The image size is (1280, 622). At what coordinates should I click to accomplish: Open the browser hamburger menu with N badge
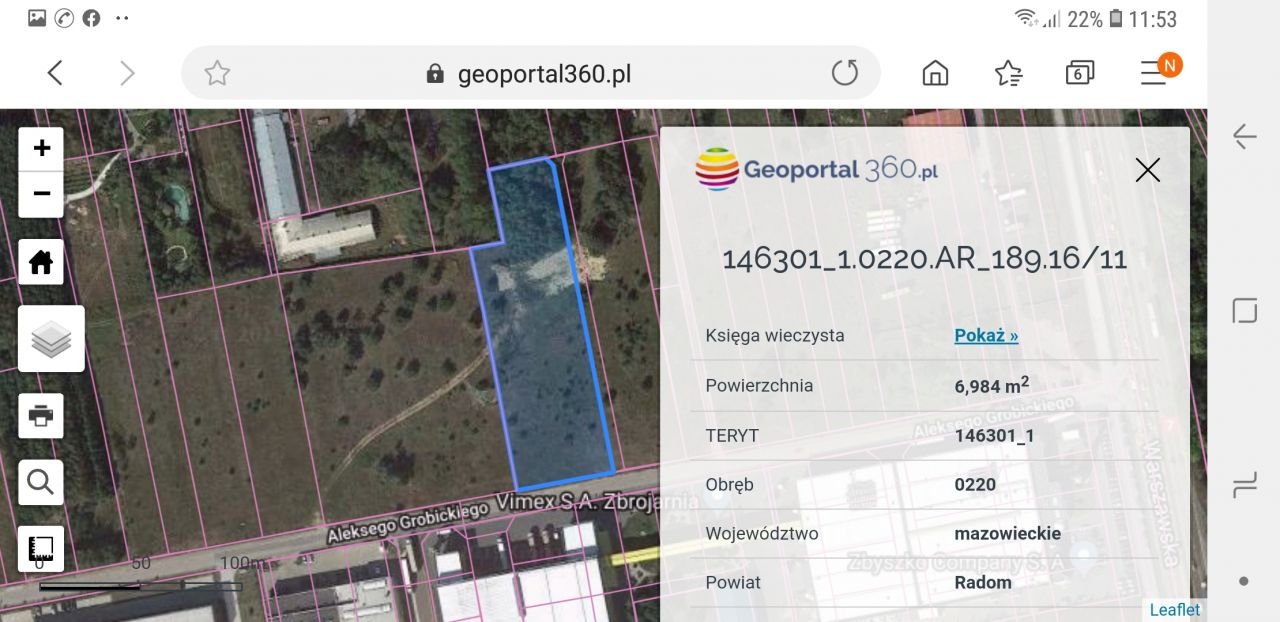click(1155, 72)
